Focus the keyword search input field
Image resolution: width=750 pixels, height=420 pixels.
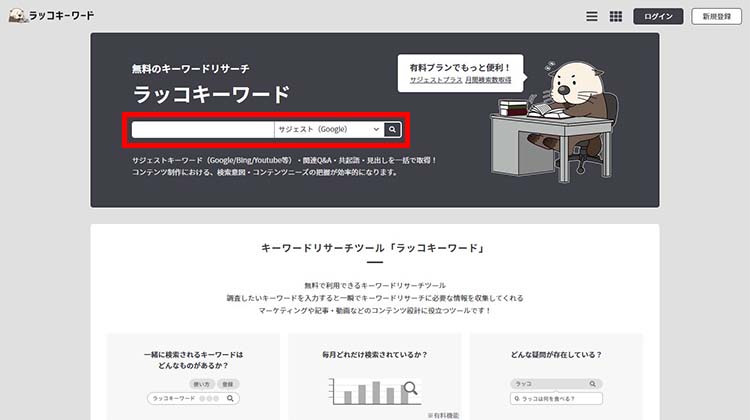(203, 130)
